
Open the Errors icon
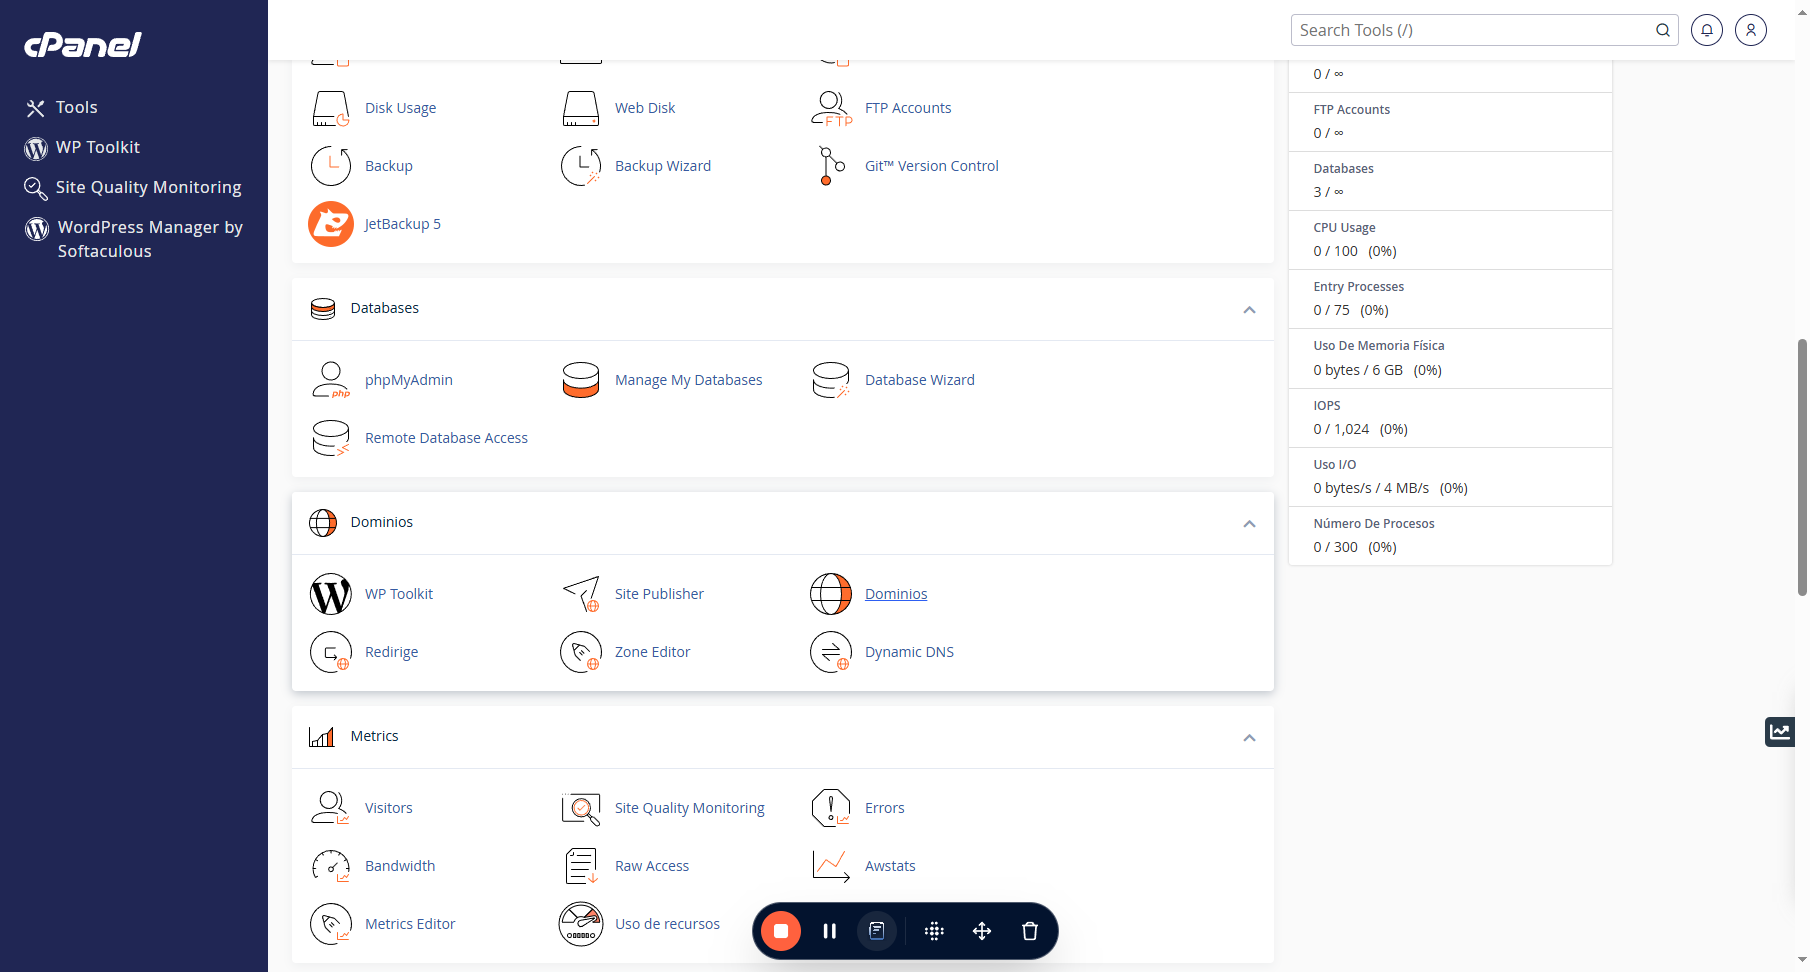(x=831, y=808)
